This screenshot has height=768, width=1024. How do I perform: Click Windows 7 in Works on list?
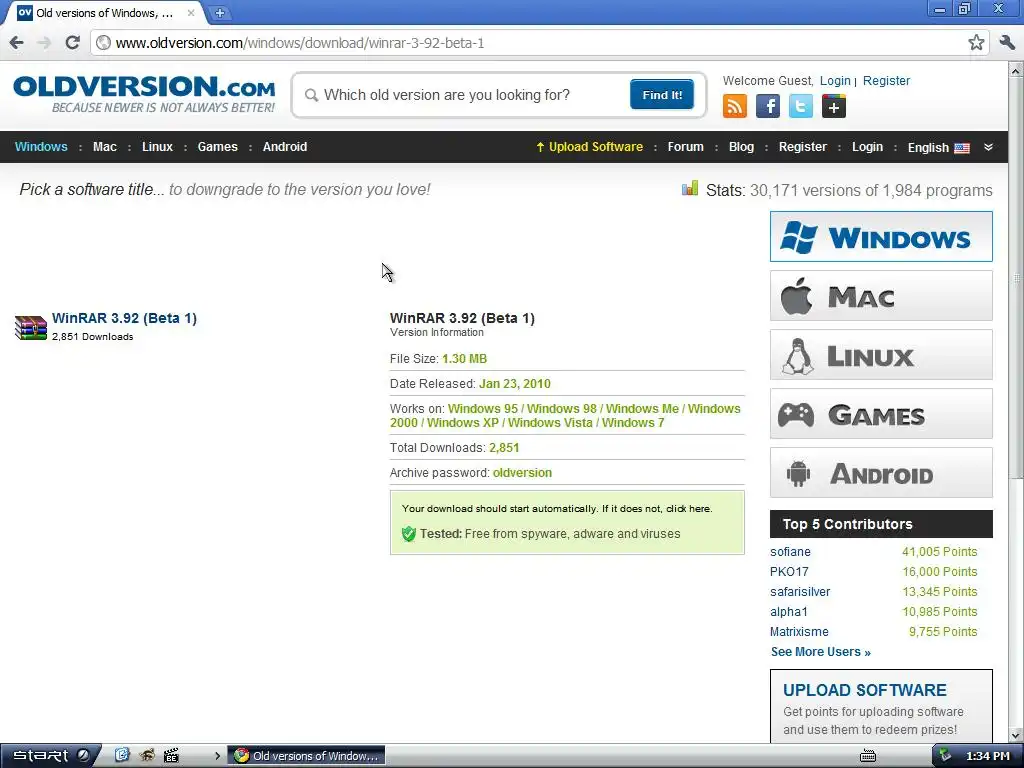pos(633,423)
